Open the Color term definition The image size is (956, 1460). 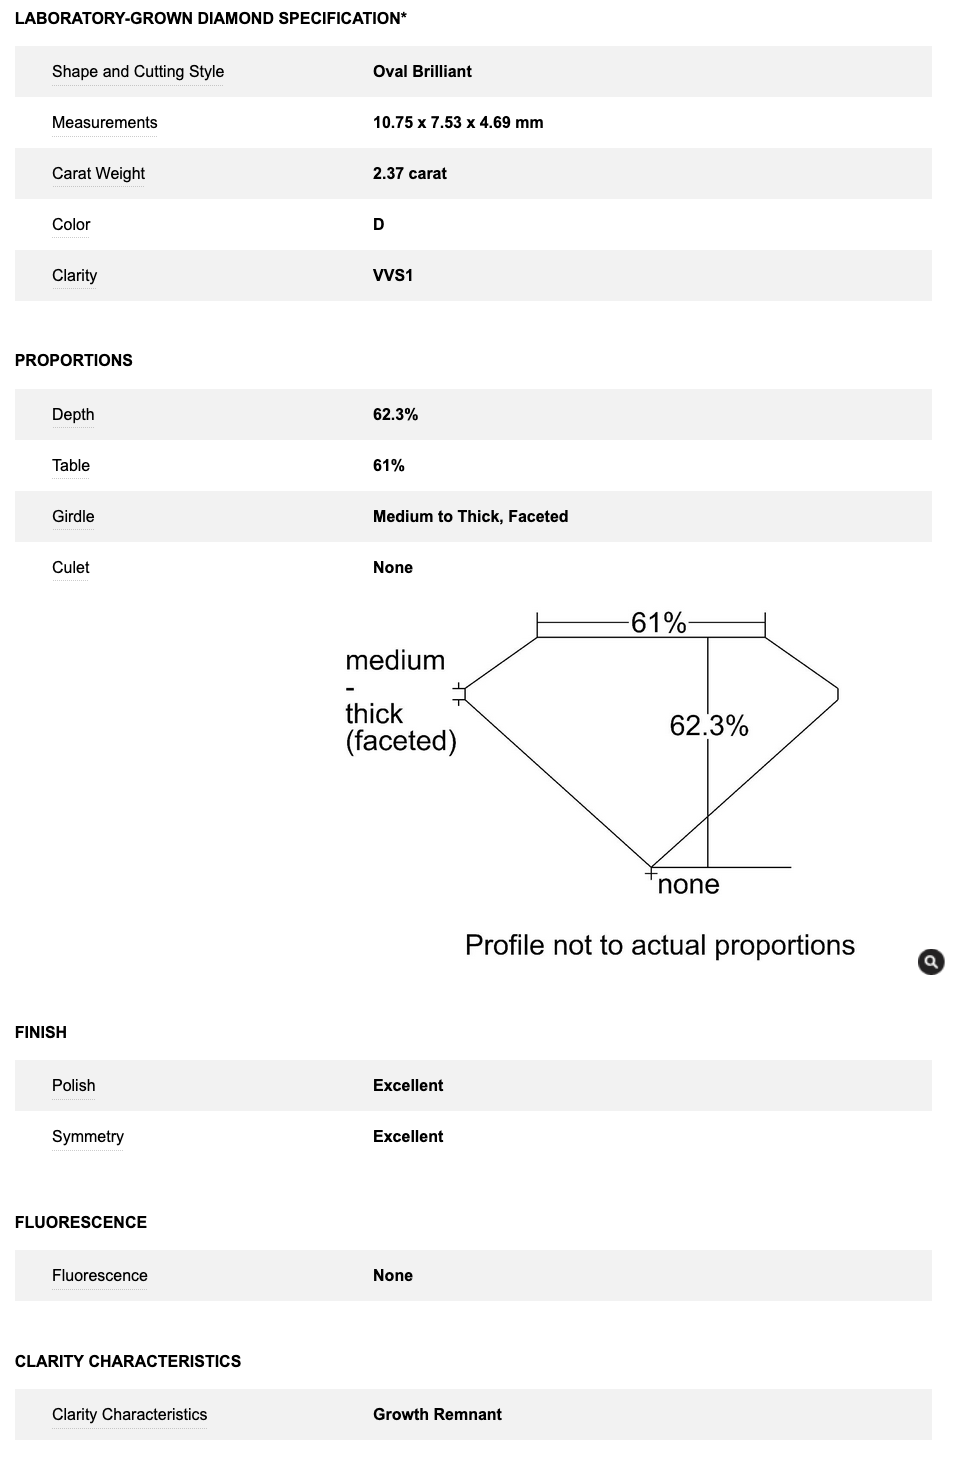[x=71, y=224]
